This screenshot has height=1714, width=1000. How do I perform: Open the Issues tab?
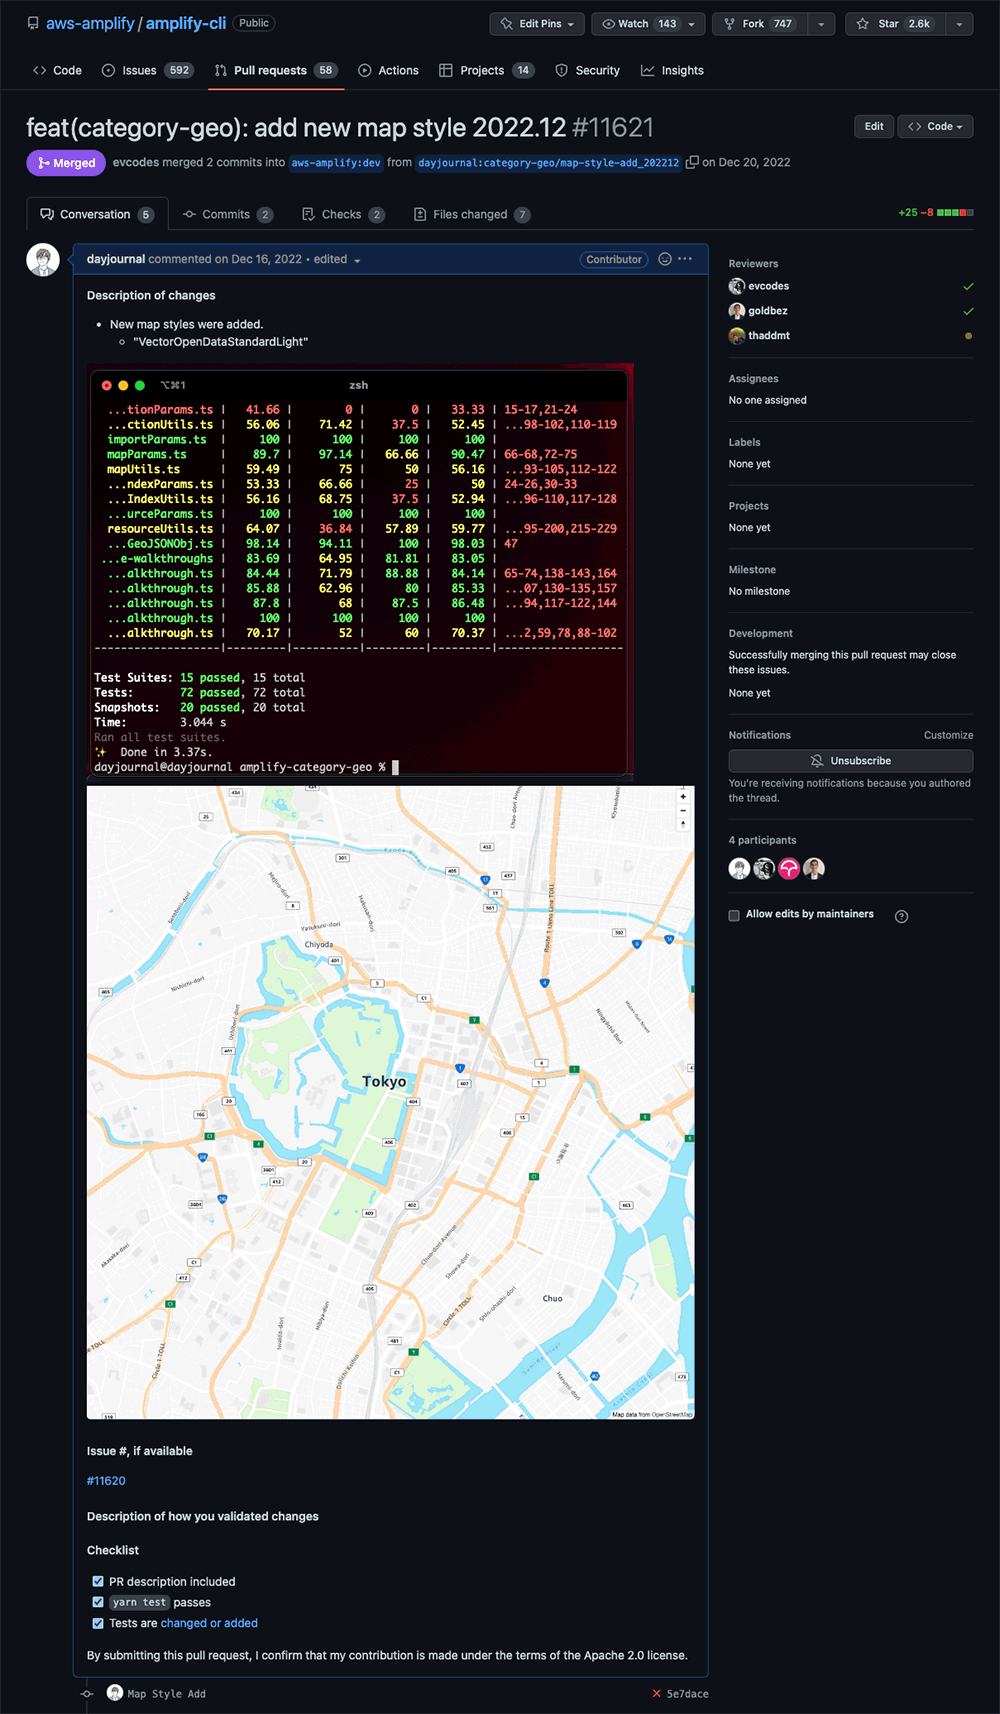(x=147, y=70)
